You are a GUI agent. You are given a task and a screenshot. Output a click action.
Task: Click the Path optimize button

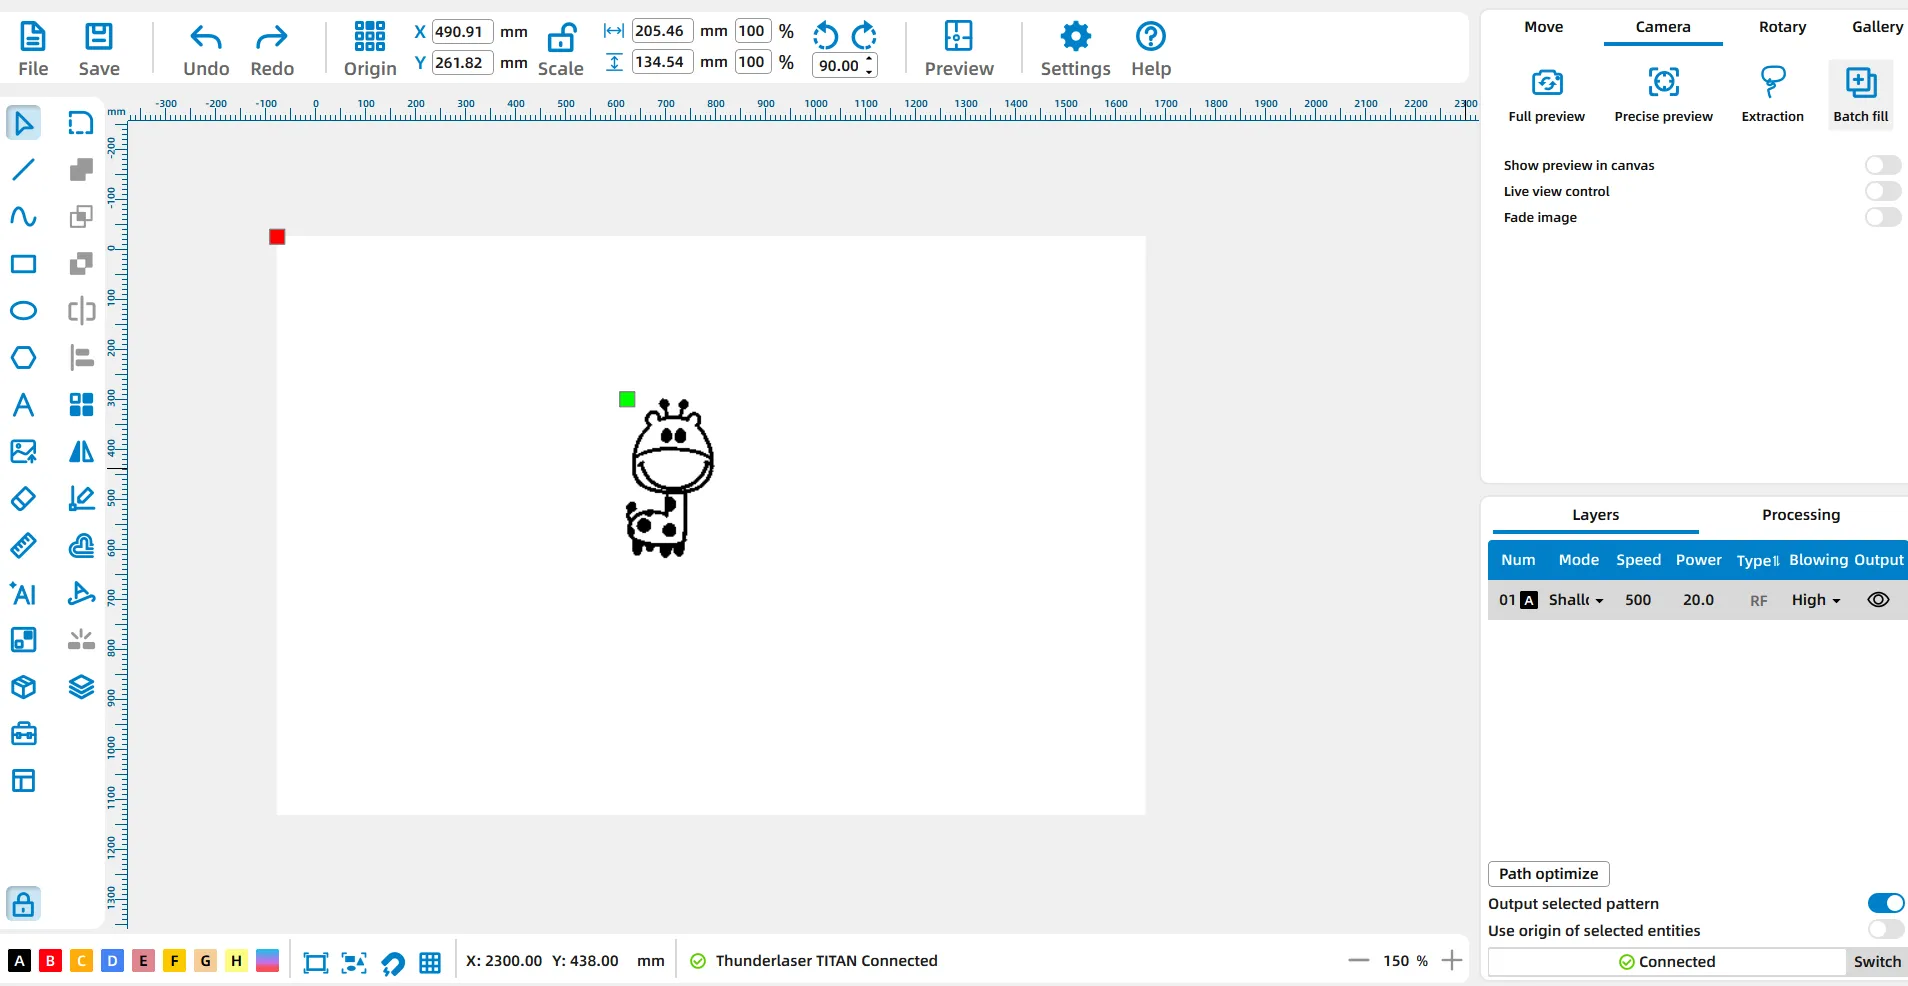click(1548, 874)
